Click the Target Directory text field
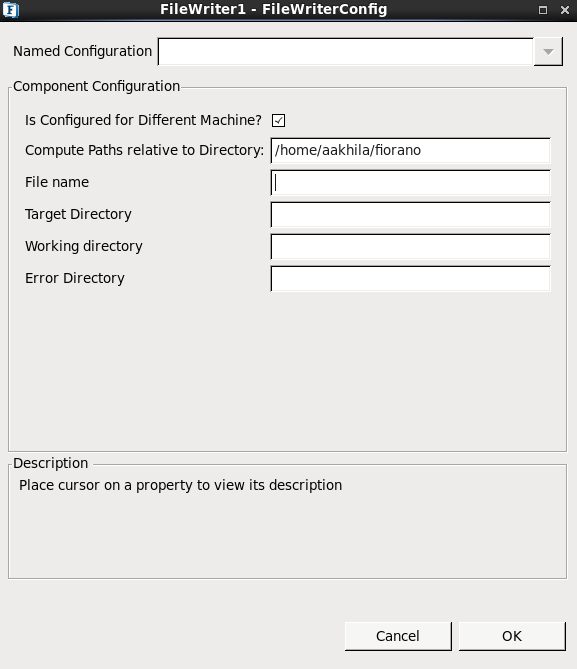This screenshot has width=577, height=669. click(411, 215)
